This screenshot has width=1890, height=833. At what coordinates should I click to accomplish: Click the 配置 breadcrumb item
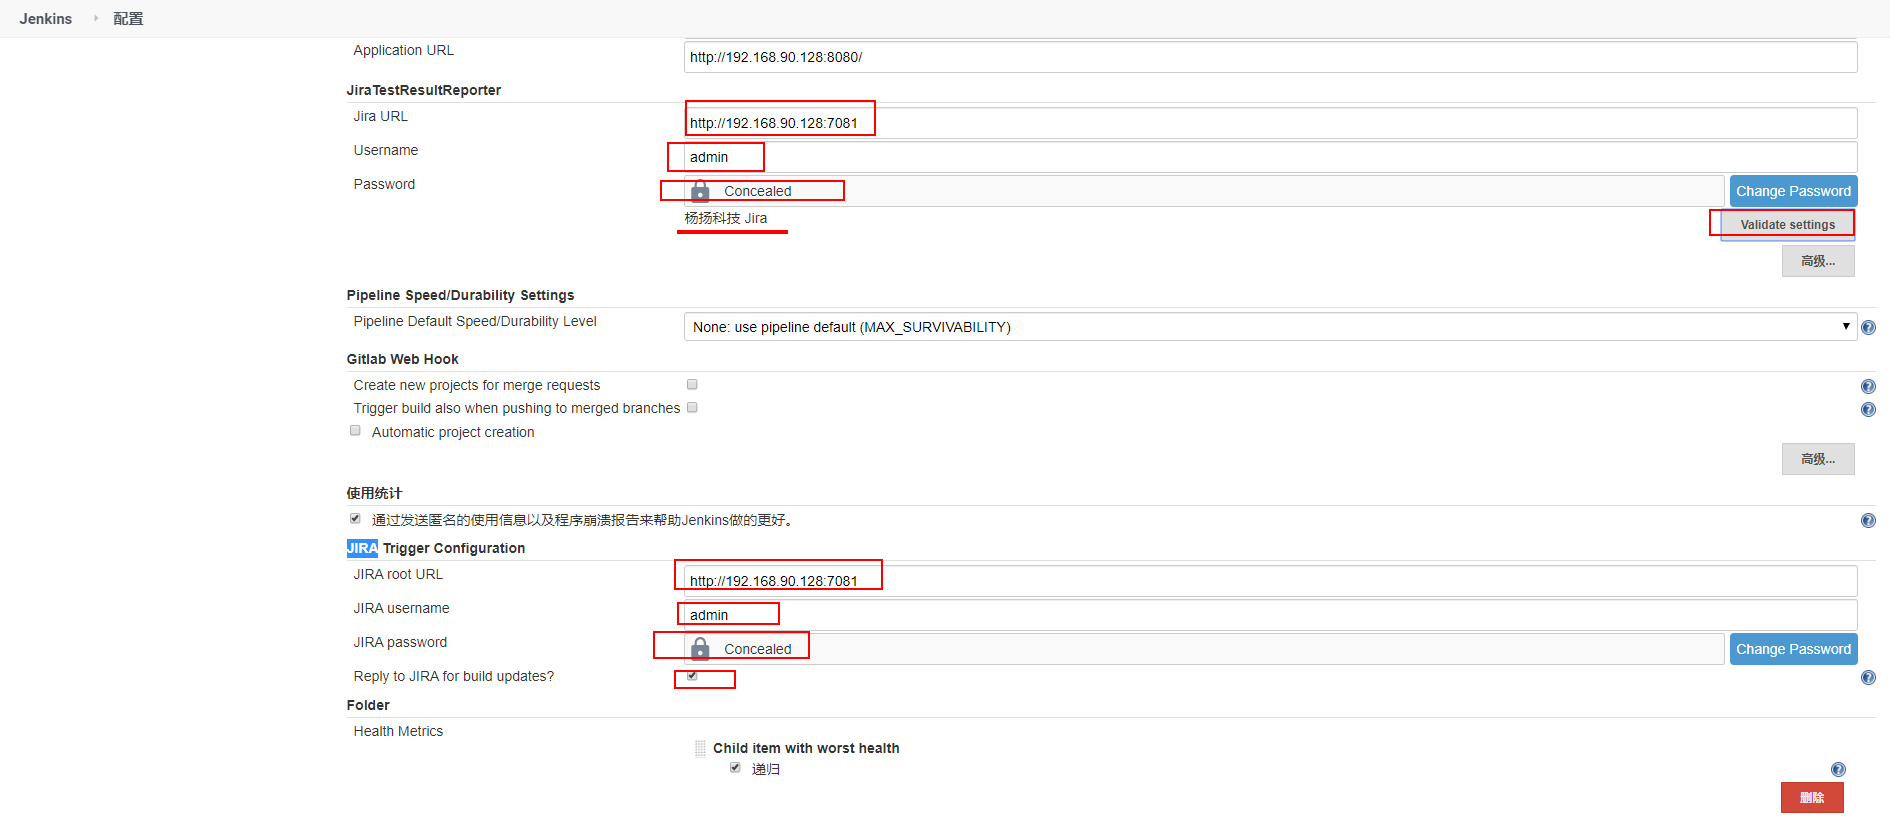pyautogui.click(x=128, y=19)
